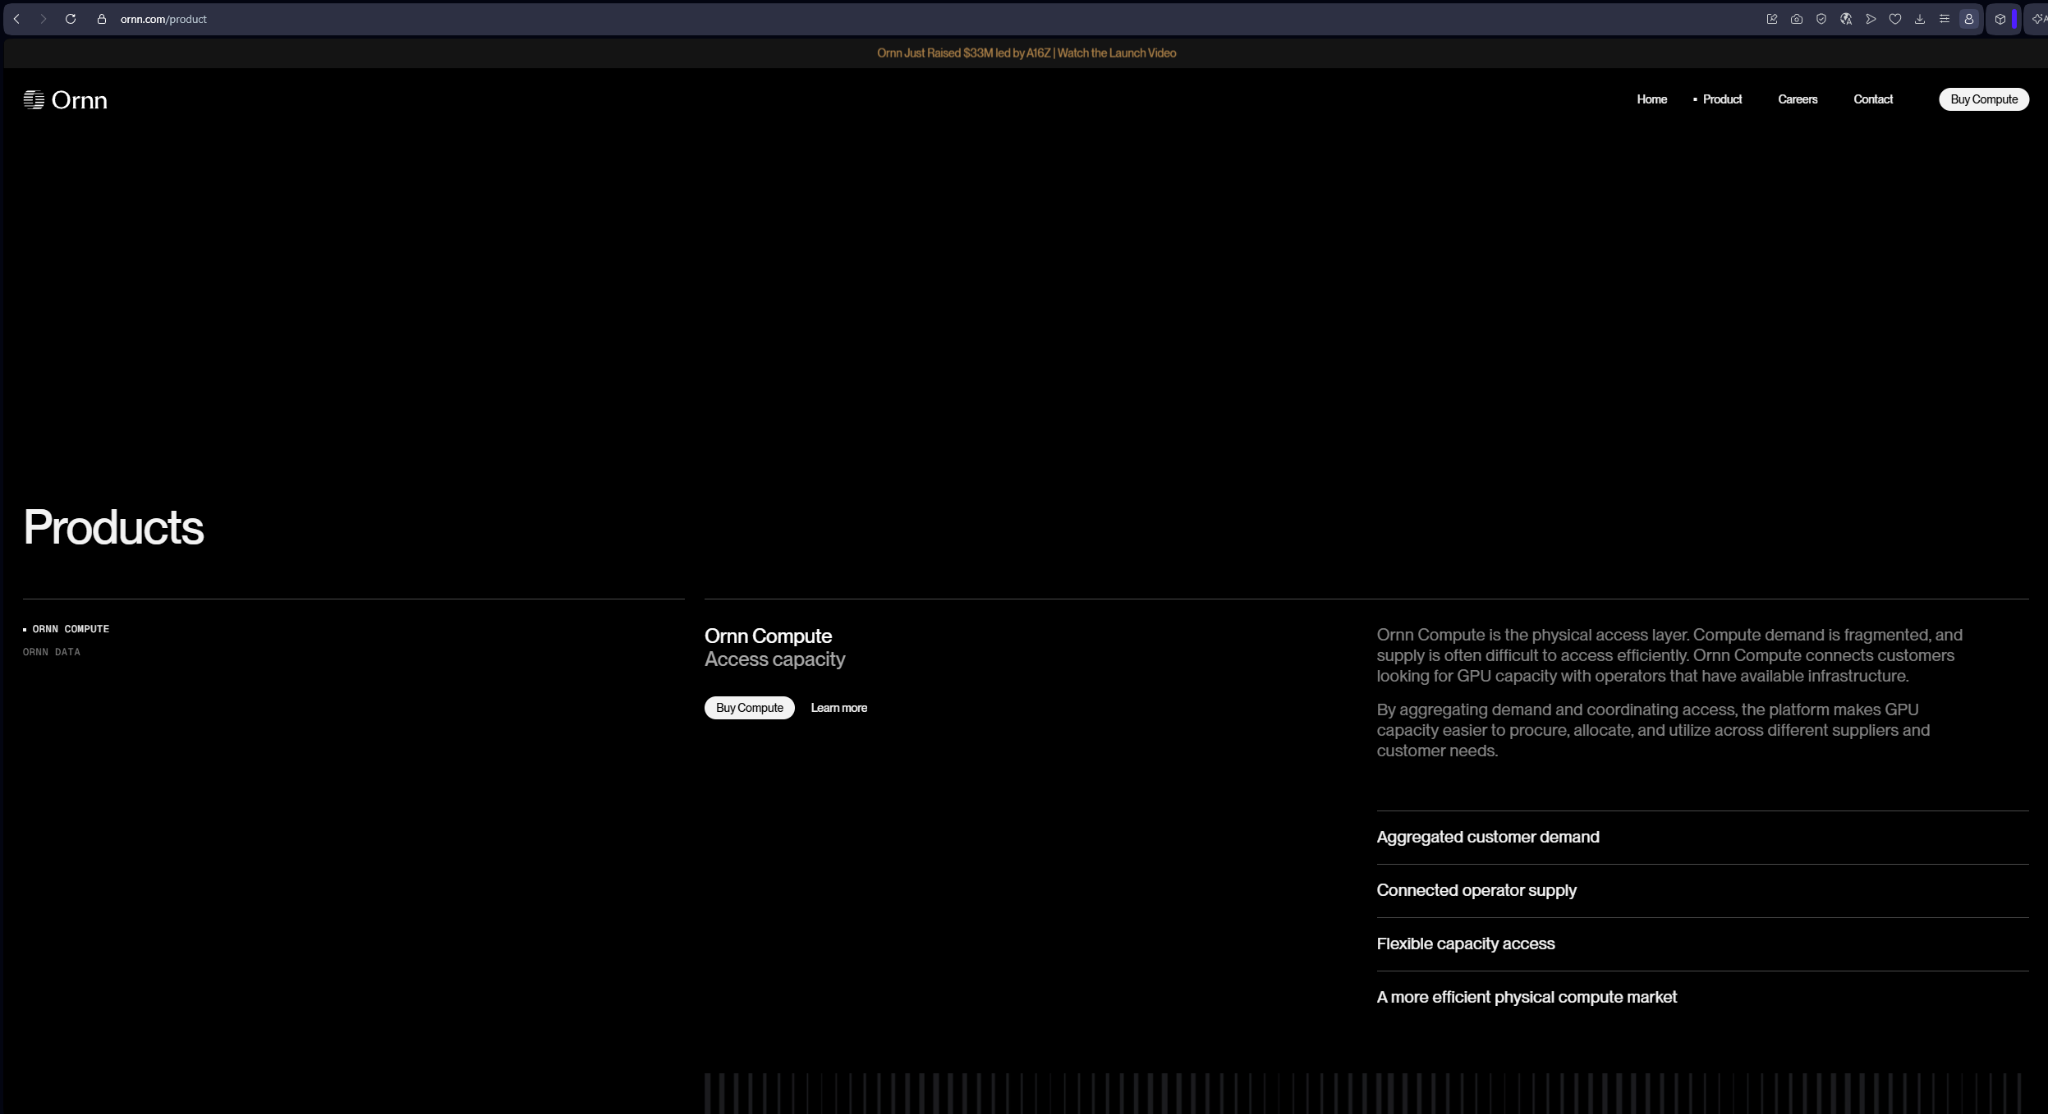Screen dimensions: 2048x1114
Task: Reload the ornn.com product page
Action: pyautogui.click(x=70, y=19)
